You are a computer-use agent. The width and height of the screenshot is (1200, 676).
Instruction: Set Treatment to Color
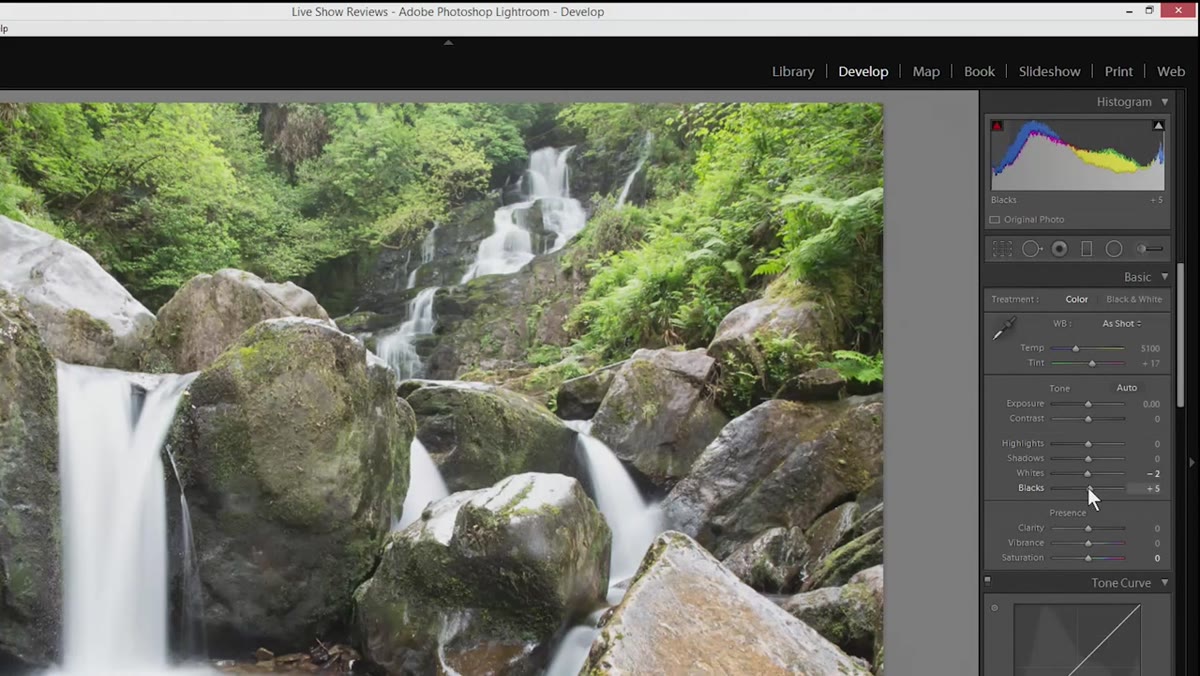[x=1076, y=299]
